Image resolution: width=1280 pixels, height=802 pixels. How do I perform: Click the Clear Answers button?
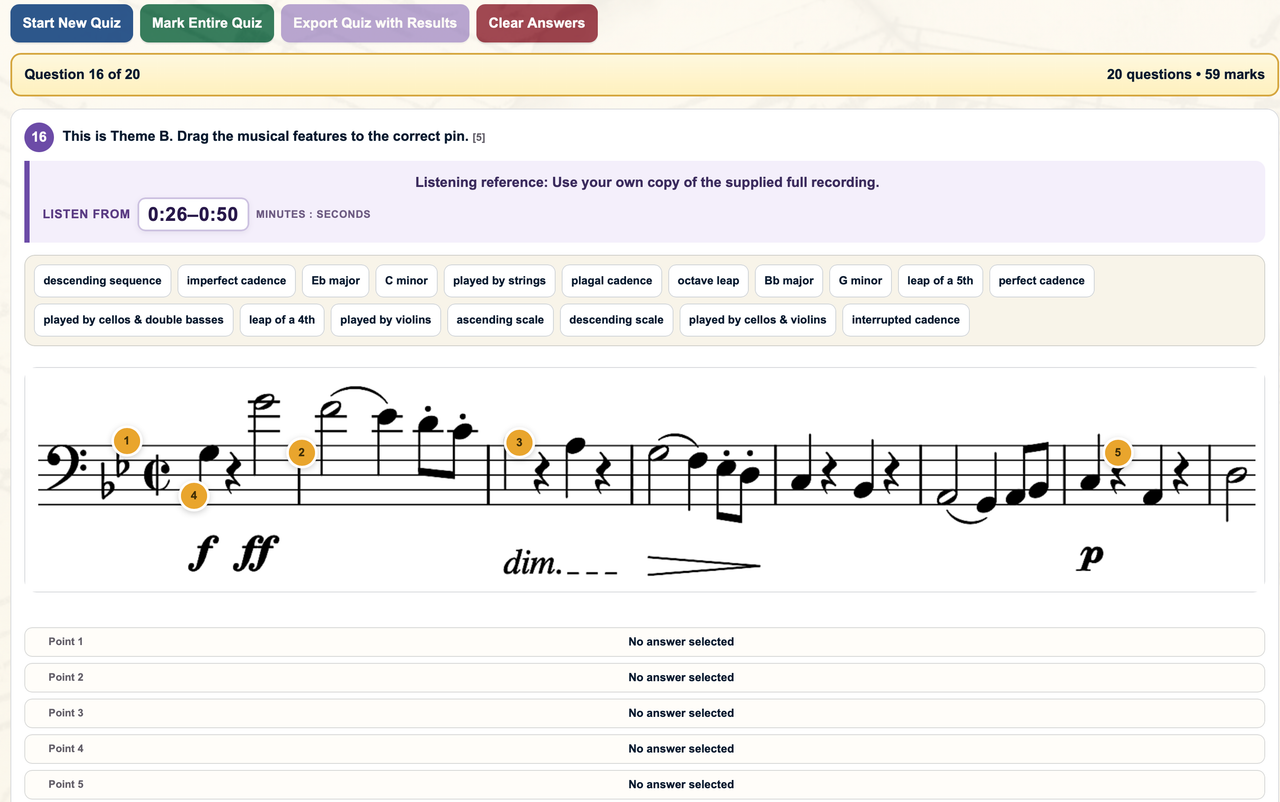pyautogui.click(x=537, y=23)
